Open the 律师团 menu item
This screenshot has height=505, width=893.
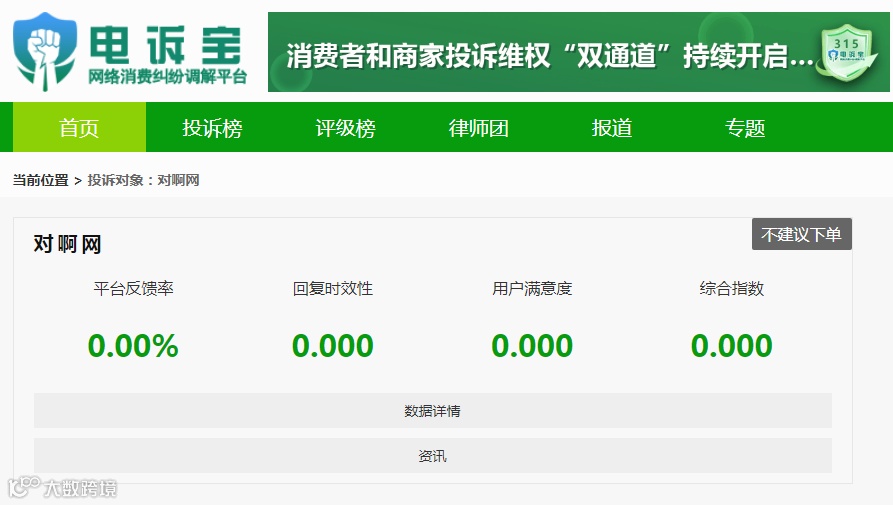tap(478, 128)
